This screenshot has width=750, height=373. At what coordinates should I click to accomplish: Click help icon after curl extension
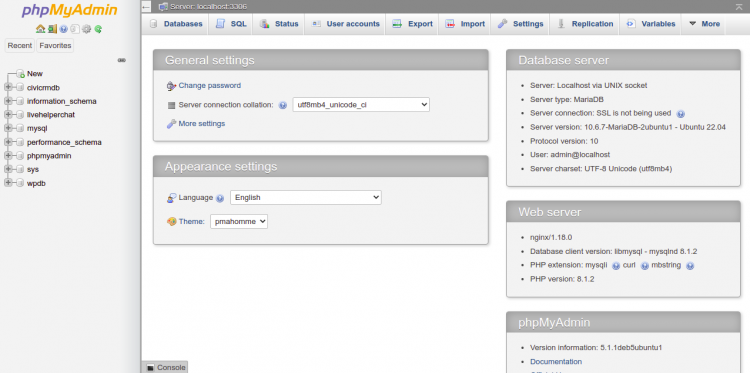click(x=644, y=266)
